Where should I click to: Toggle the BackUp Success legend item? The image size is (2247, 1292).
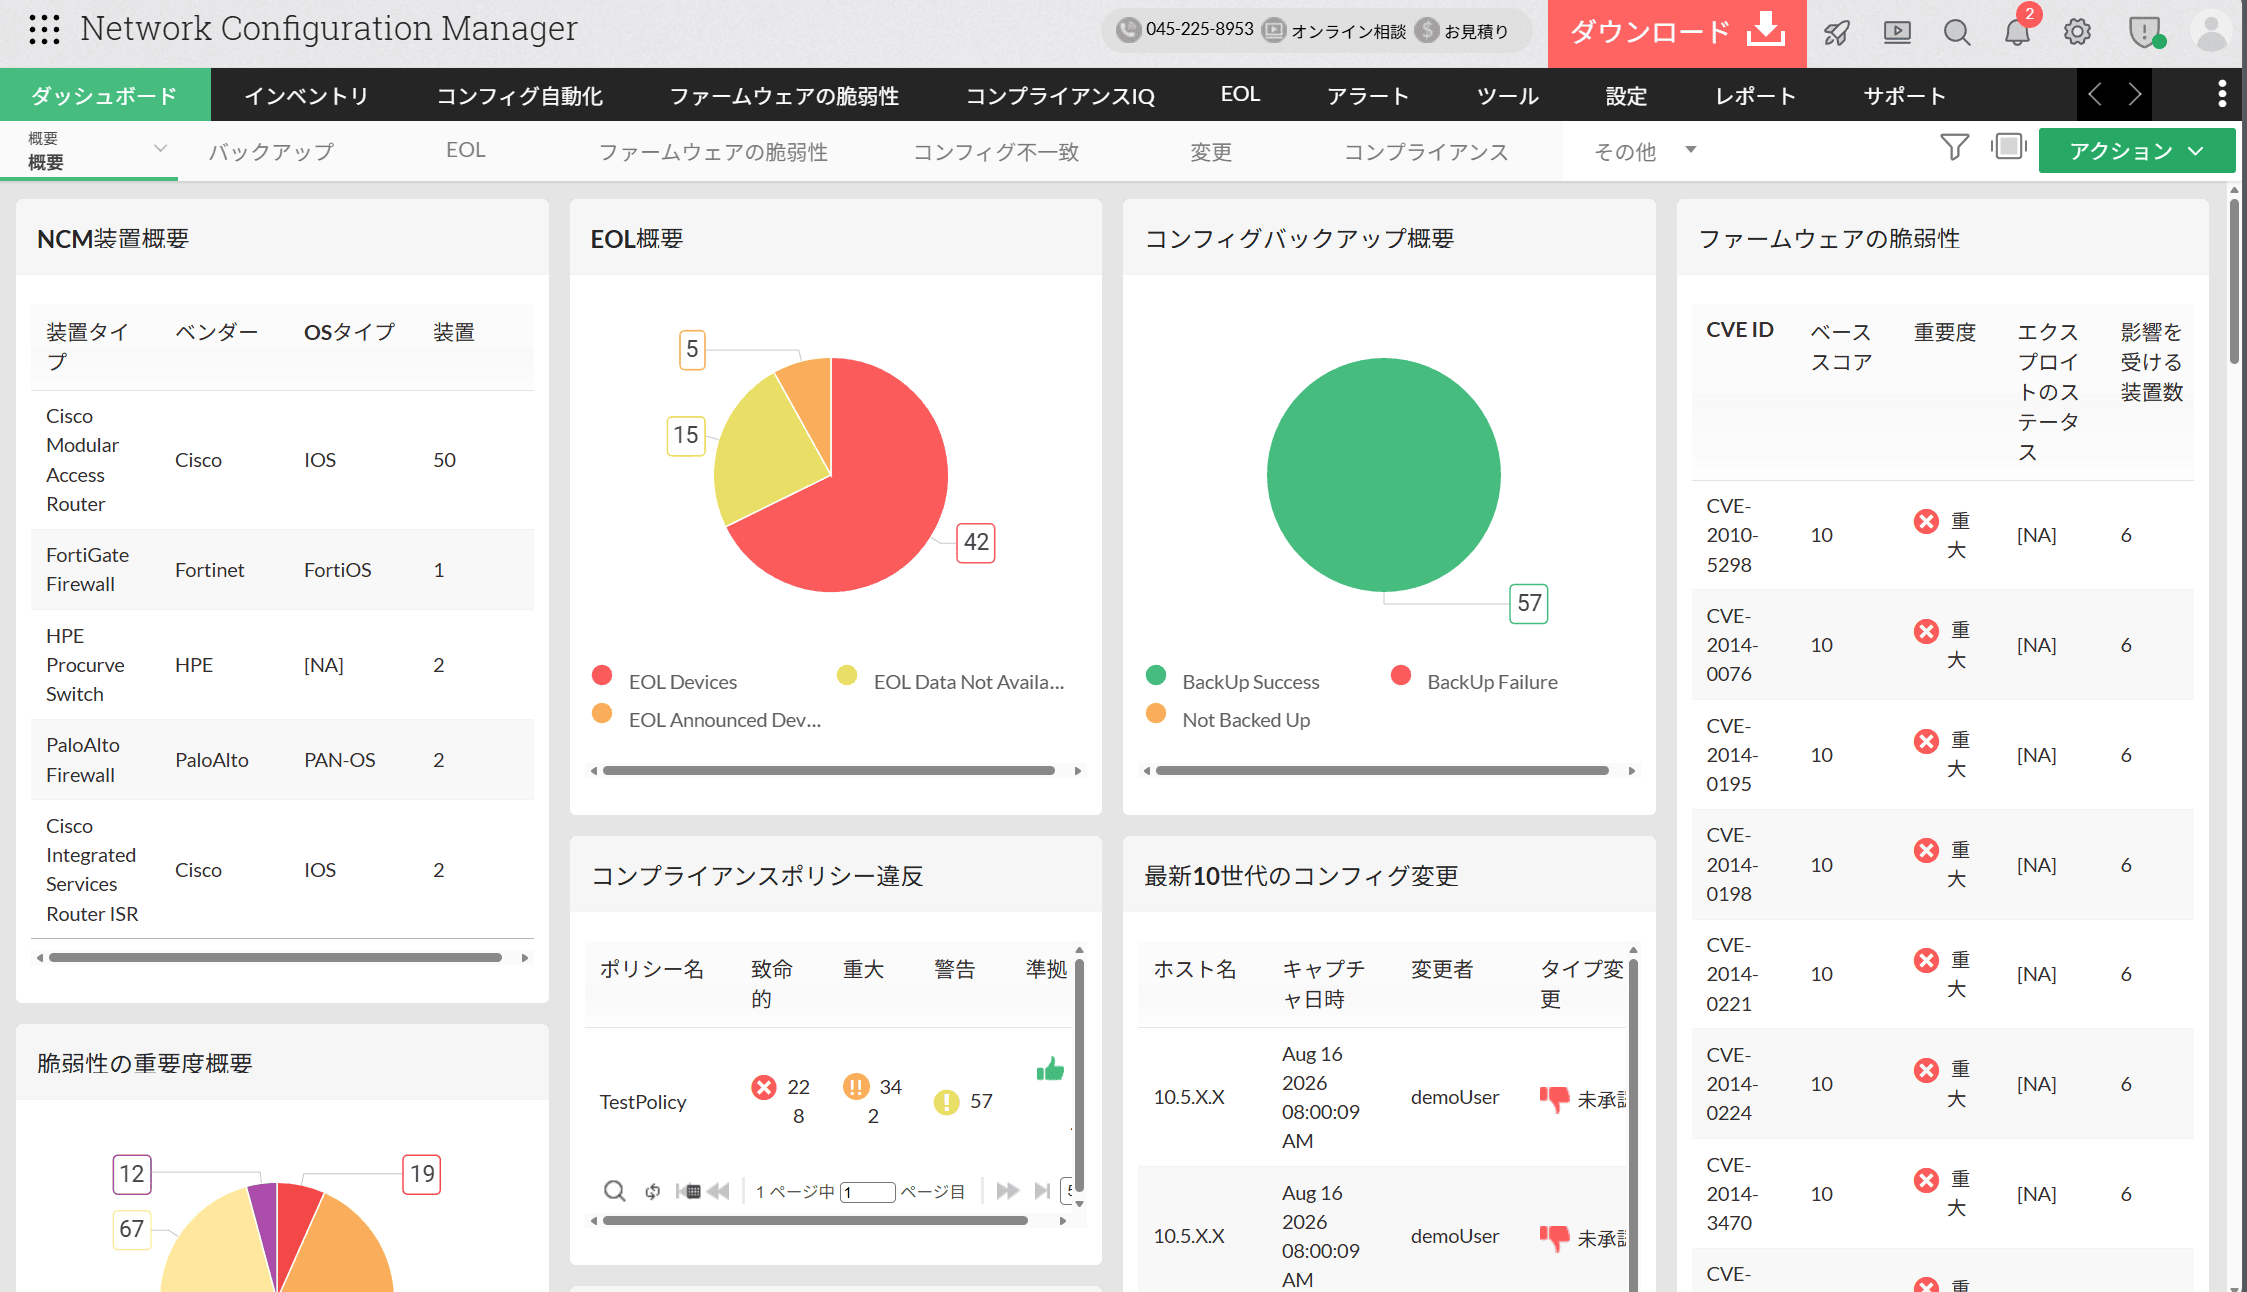1232,680
